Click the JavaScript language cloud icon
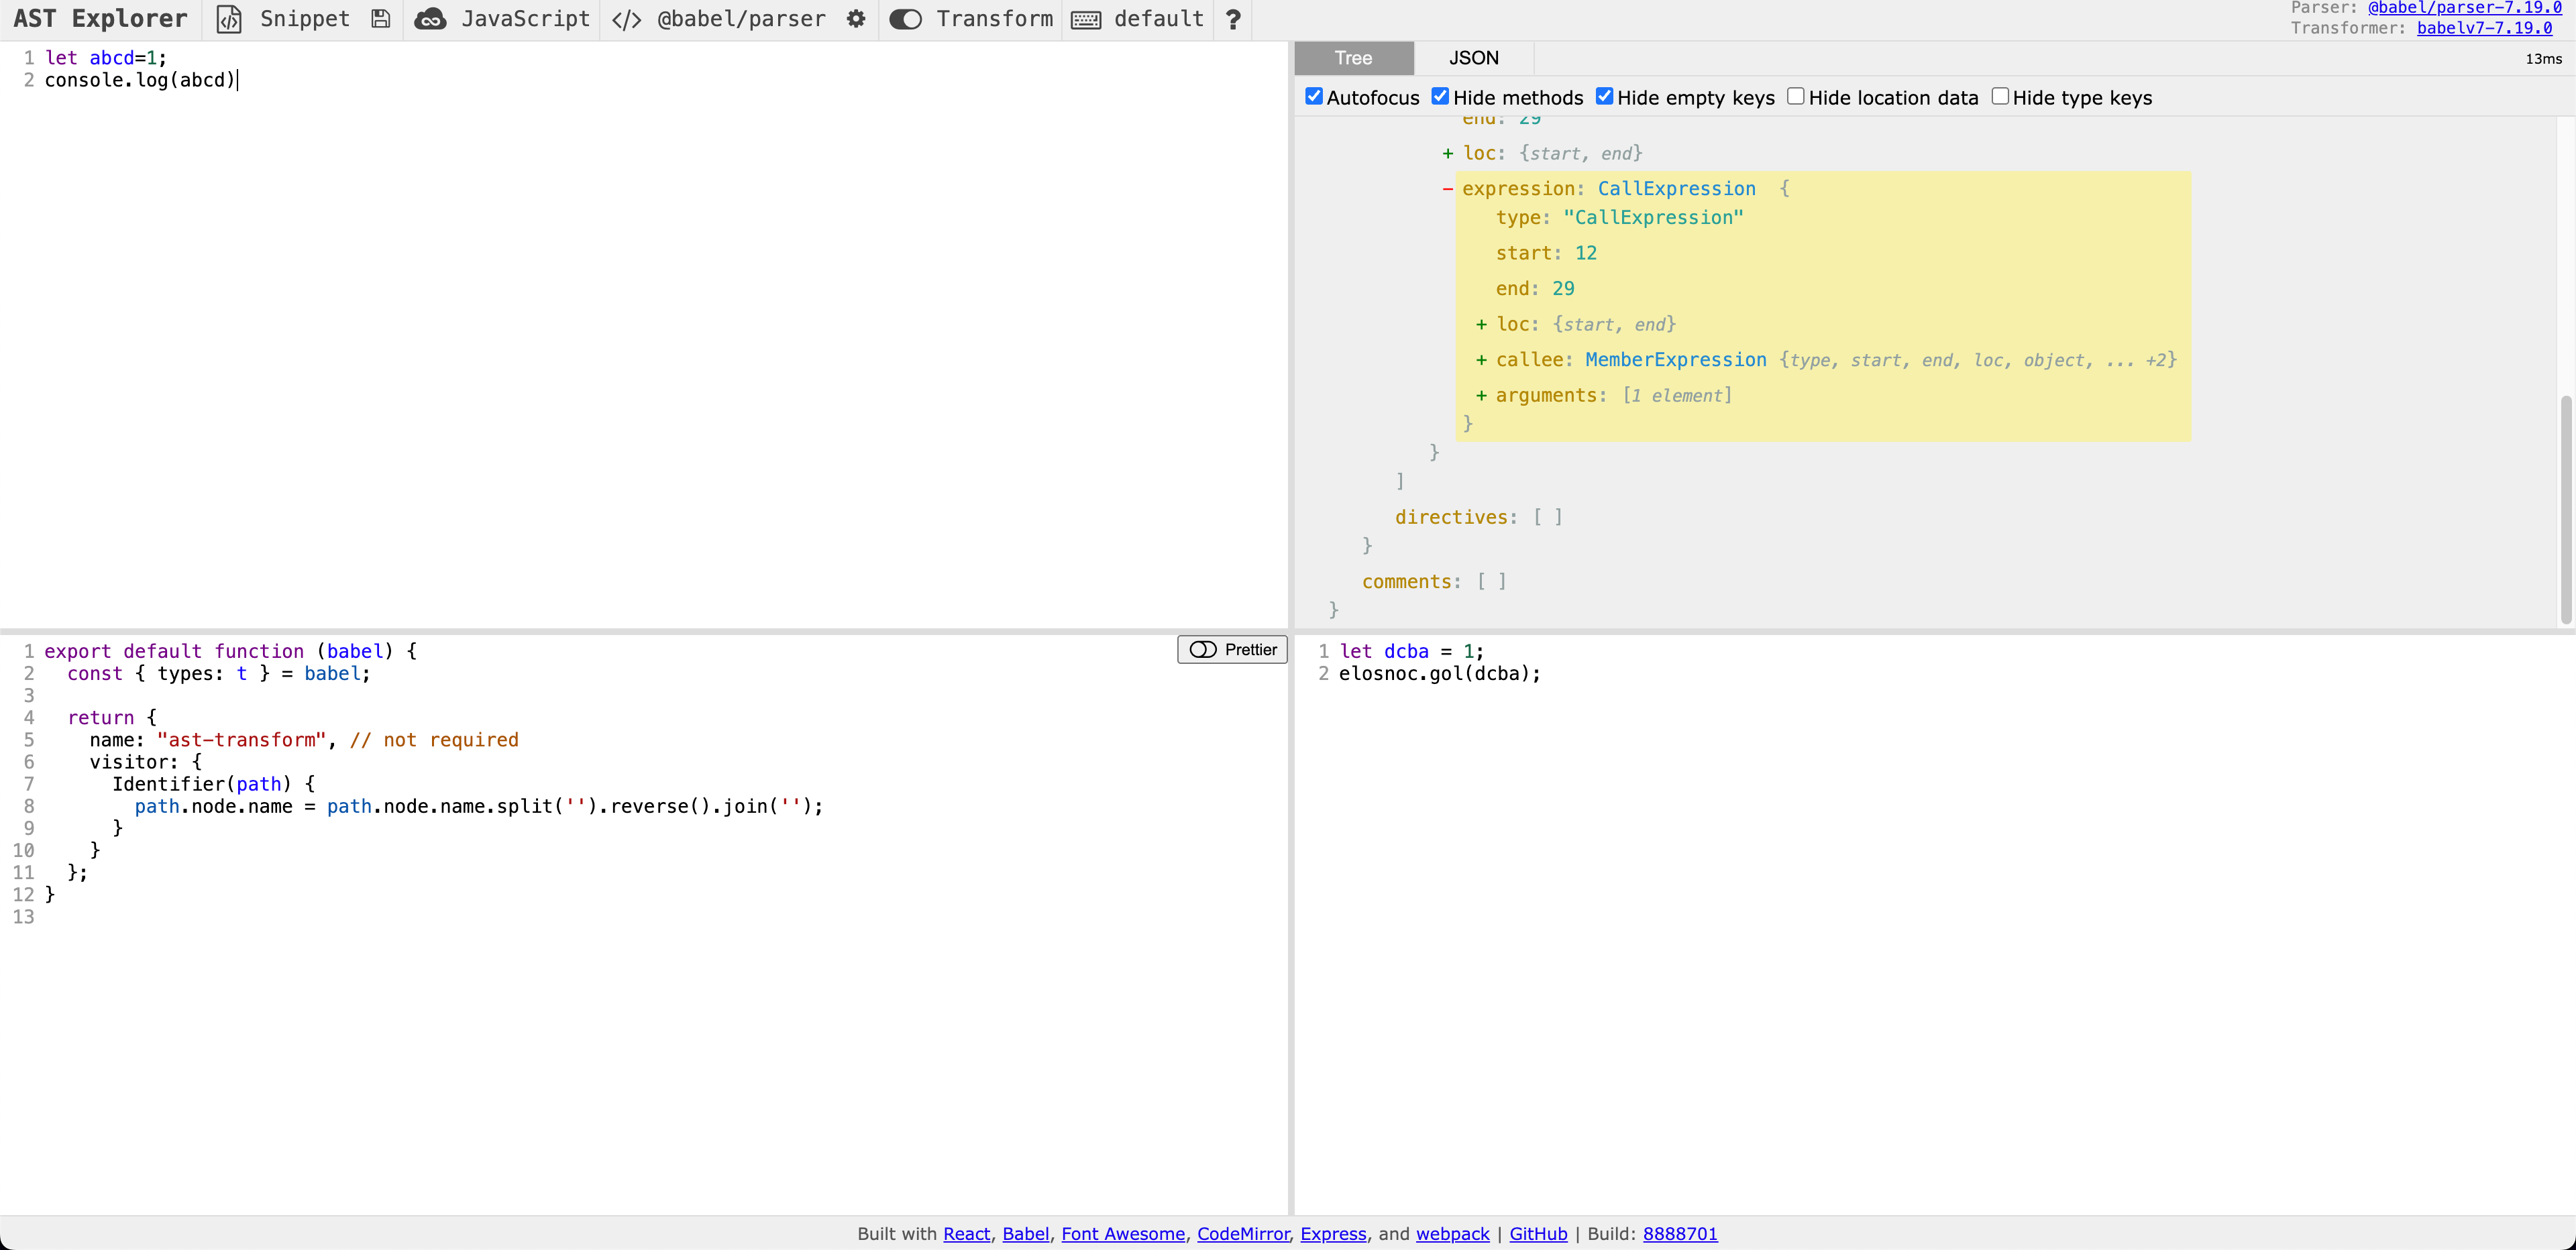 tap(430, 19)
